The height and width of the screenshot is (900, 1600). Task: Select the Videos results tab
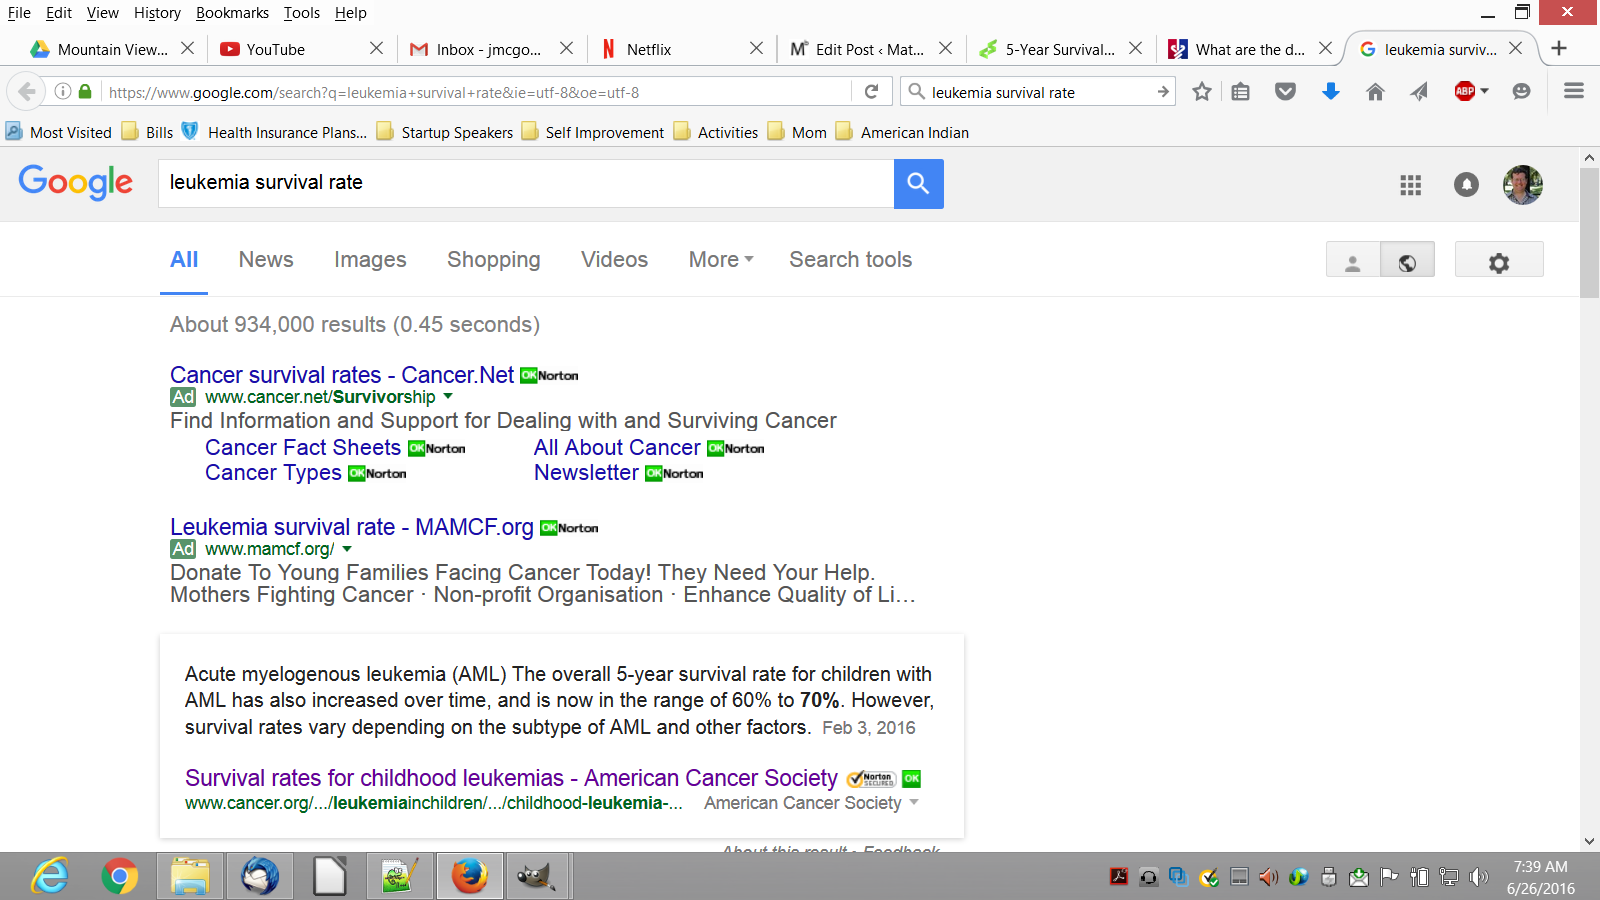[x=614, y=260]
